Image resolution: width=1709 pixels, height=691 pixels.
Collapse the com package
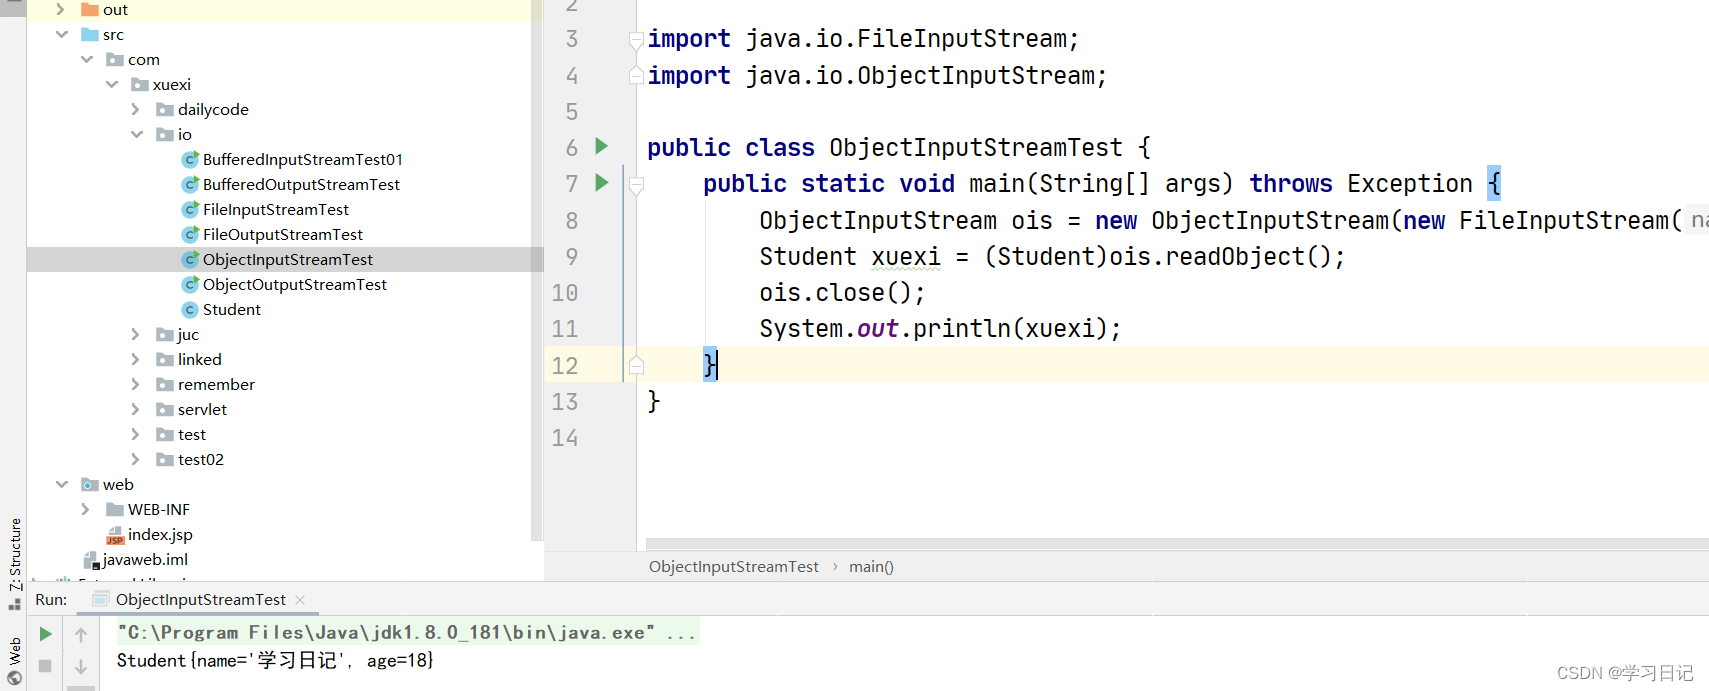coord(87,59)
